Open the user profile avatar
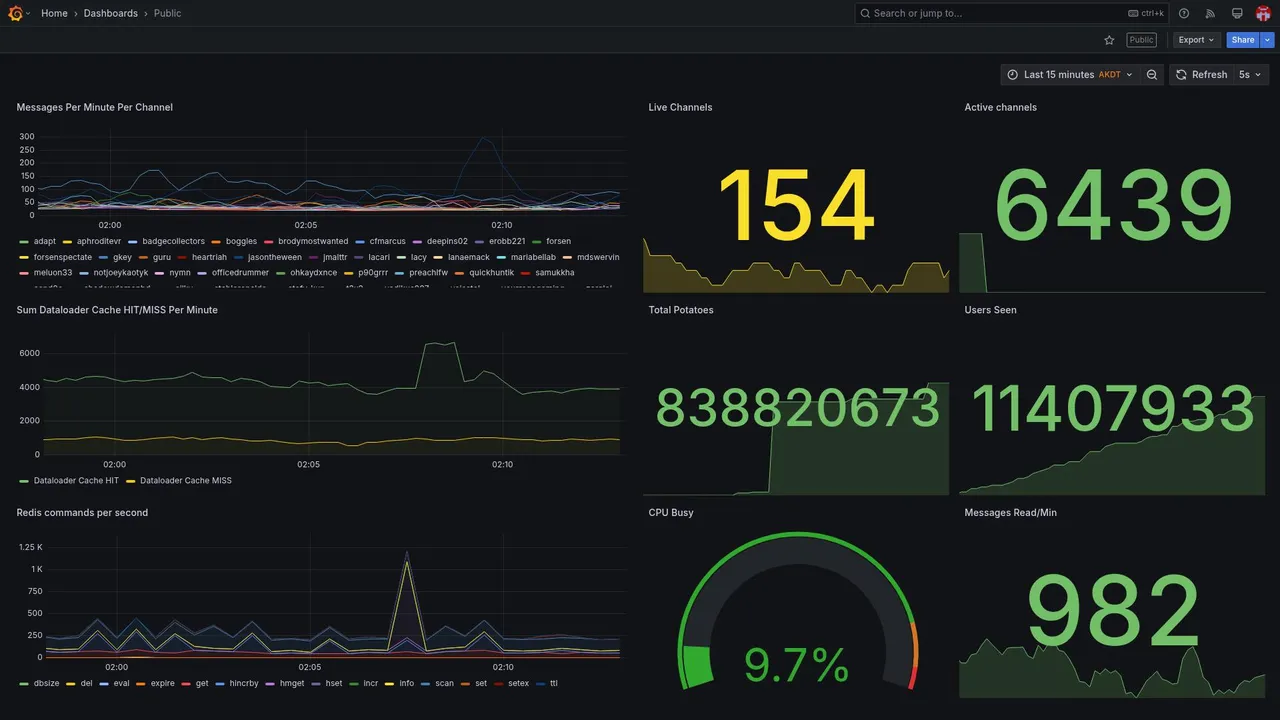1280x720 pixels. tap(1263, 13)
